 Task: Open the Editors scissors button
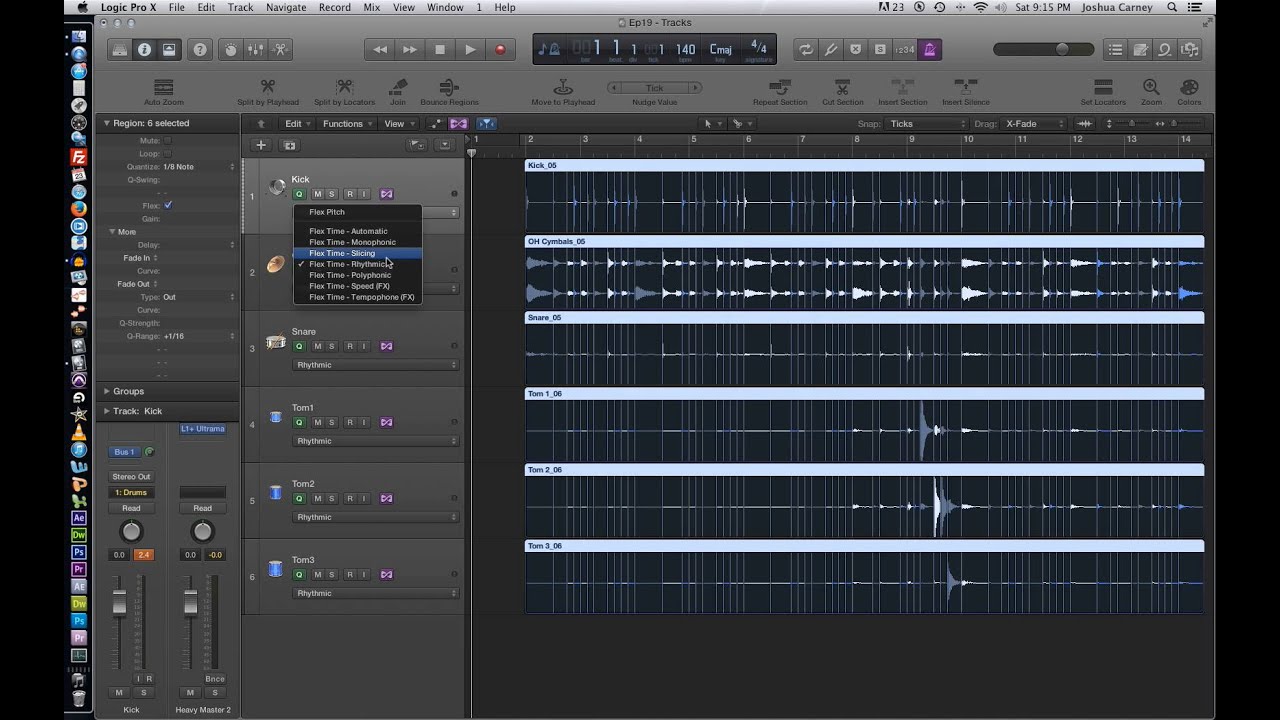[280, 49]
